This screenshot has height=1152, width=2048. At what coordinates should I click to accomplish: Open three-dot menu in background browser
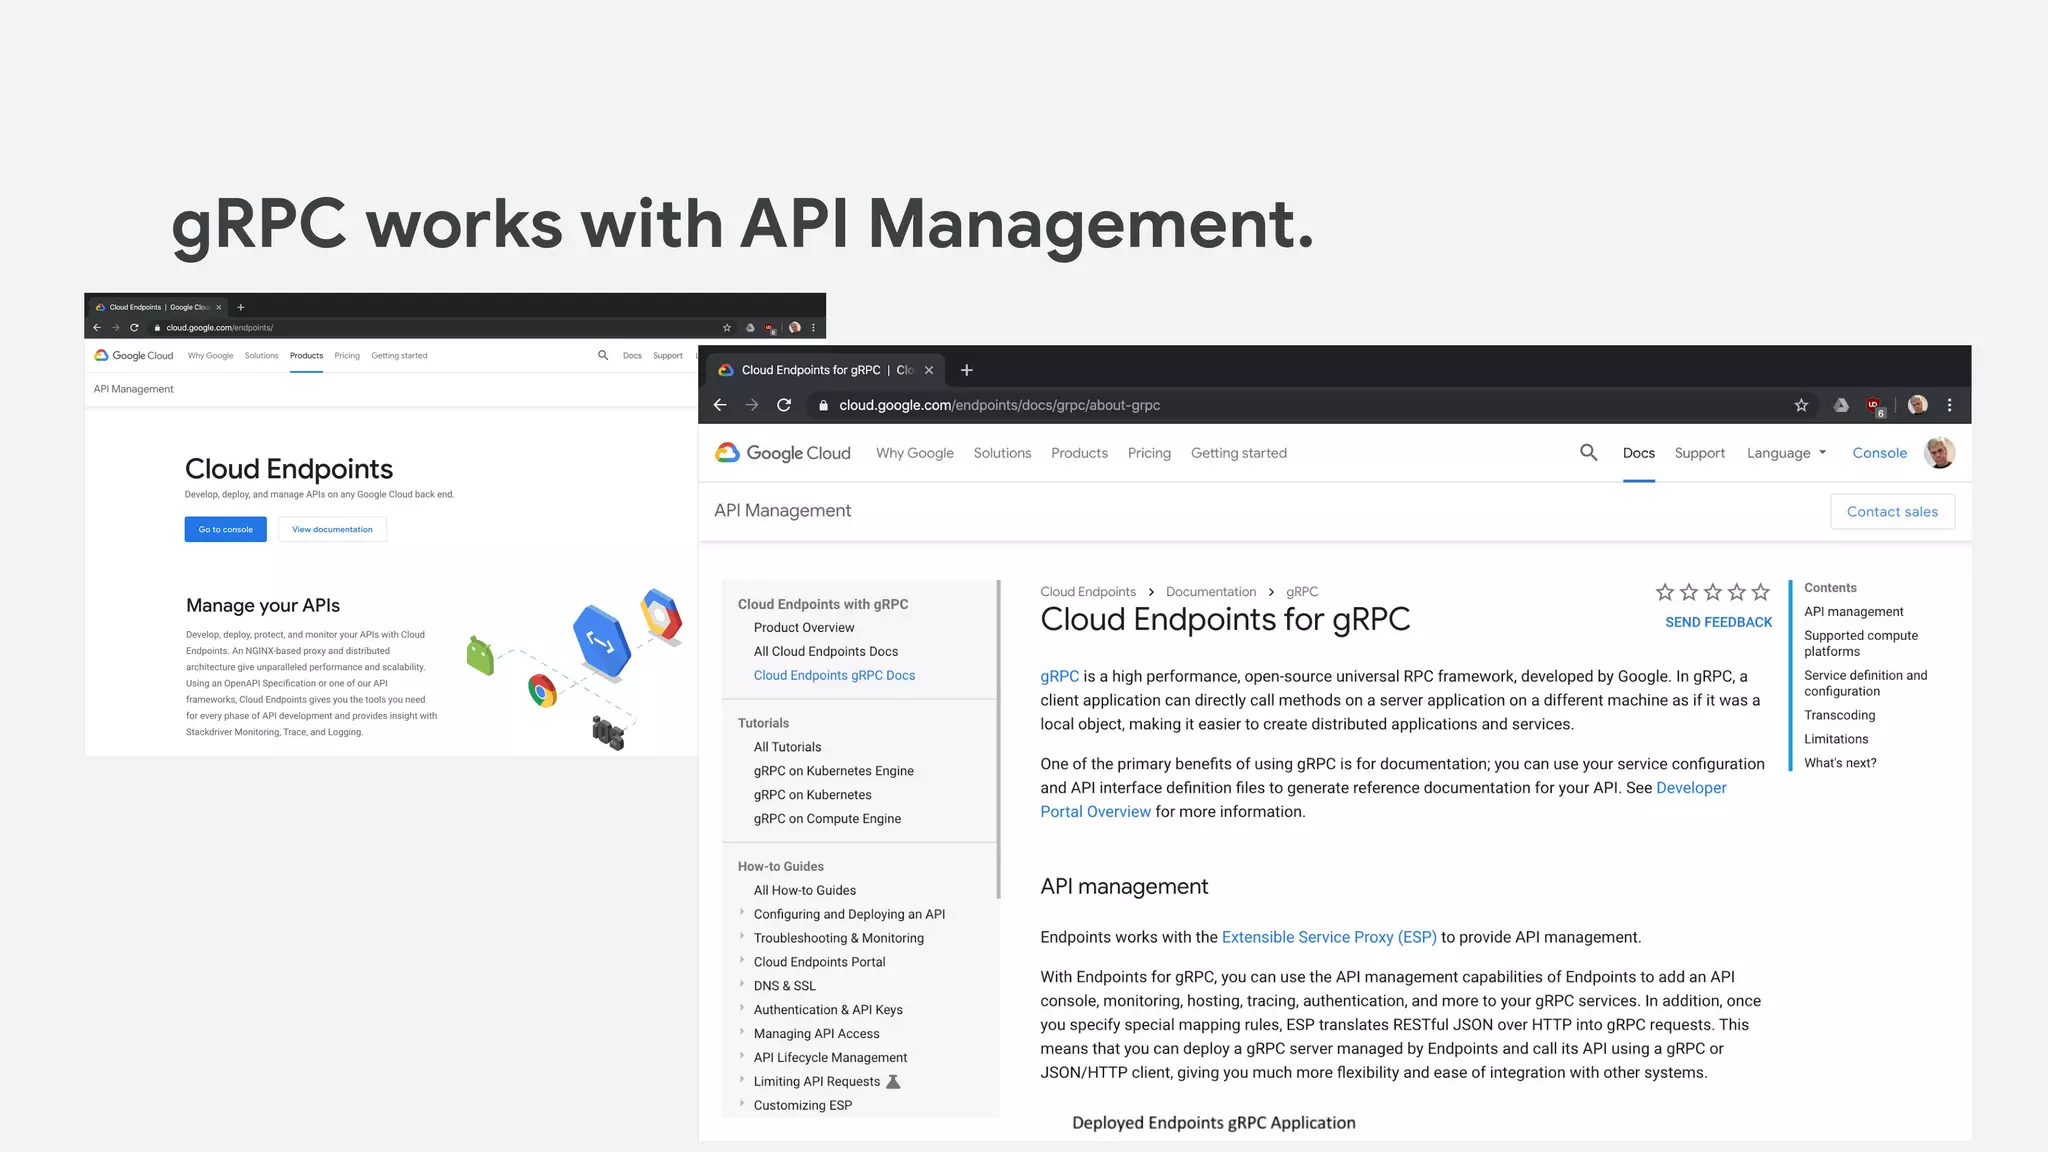(813, 327)
